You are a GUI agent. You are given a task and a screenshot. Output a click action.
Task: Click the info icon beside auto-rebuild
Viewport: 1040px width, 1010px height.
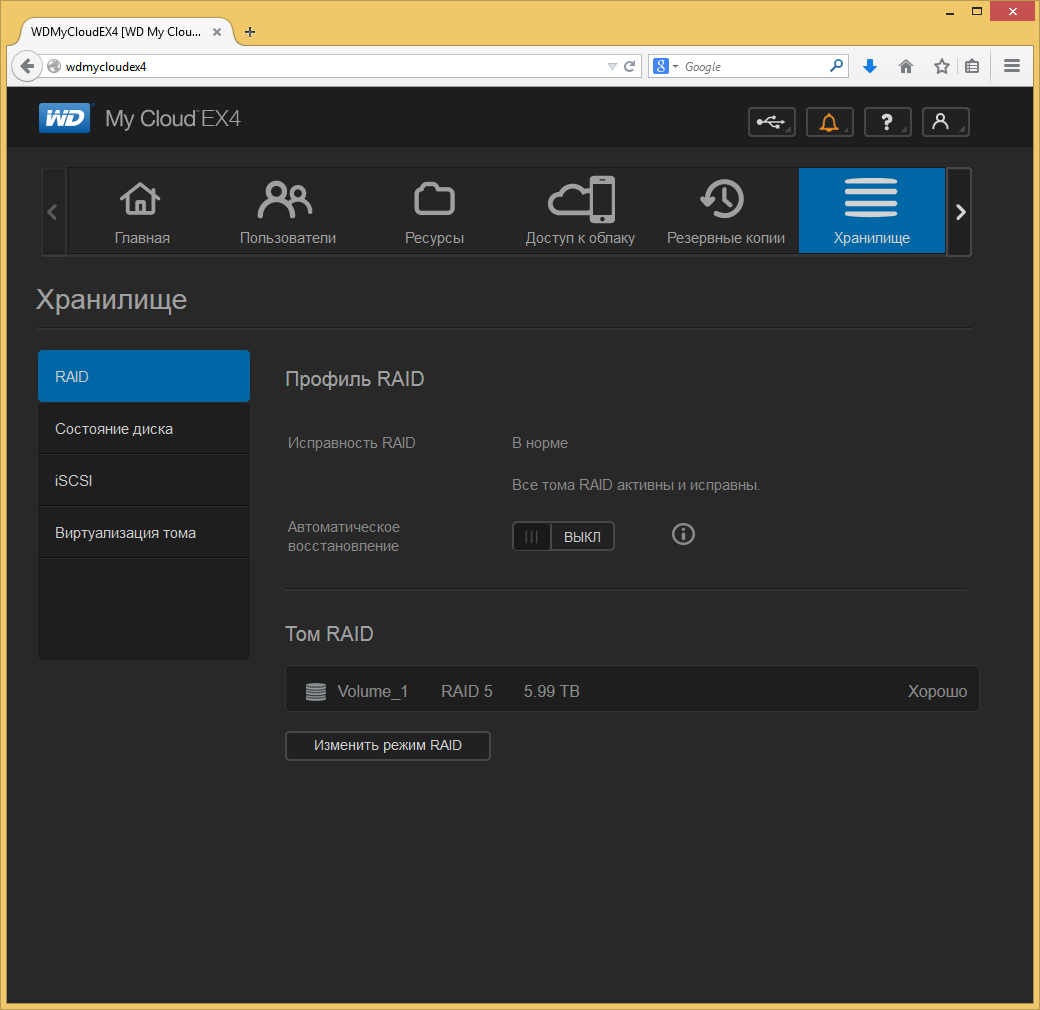(683, 534)
